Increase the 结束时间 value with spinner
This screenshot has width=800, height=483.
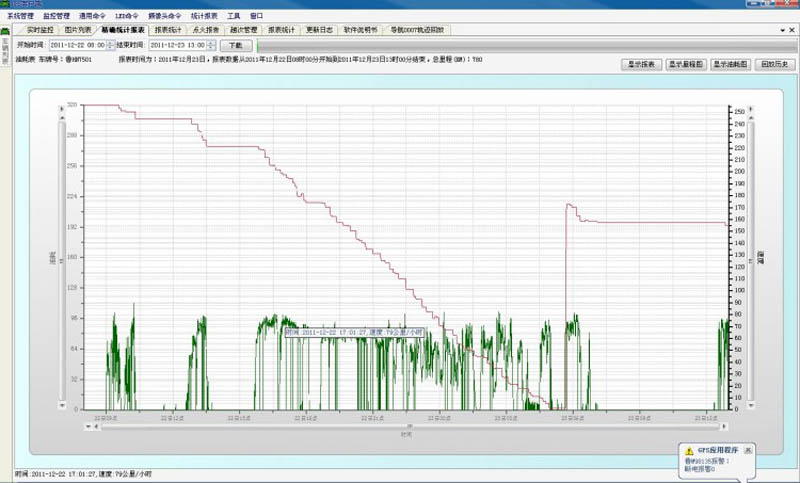211,43
